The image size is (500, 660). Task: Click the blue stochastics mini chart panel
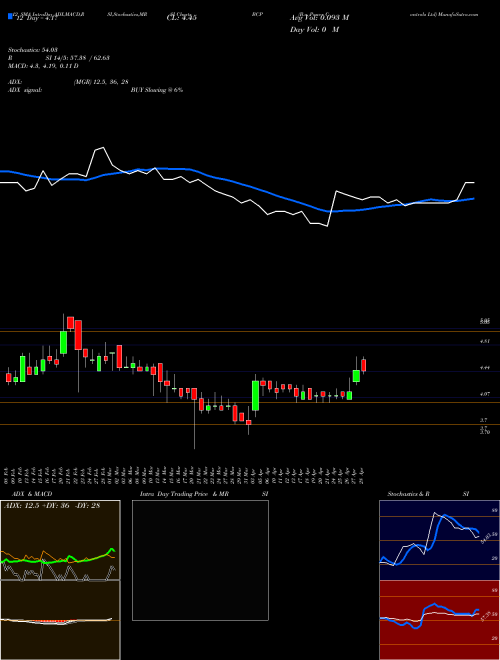[x=439, y=540]
